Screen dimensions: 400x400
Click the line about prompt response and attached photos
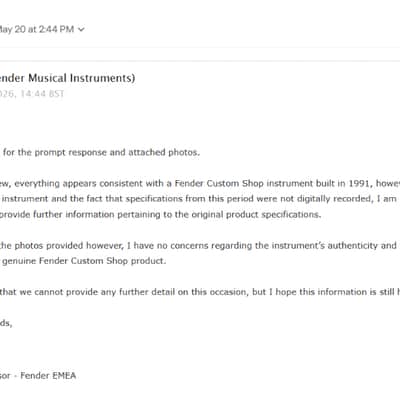point(100,153)
